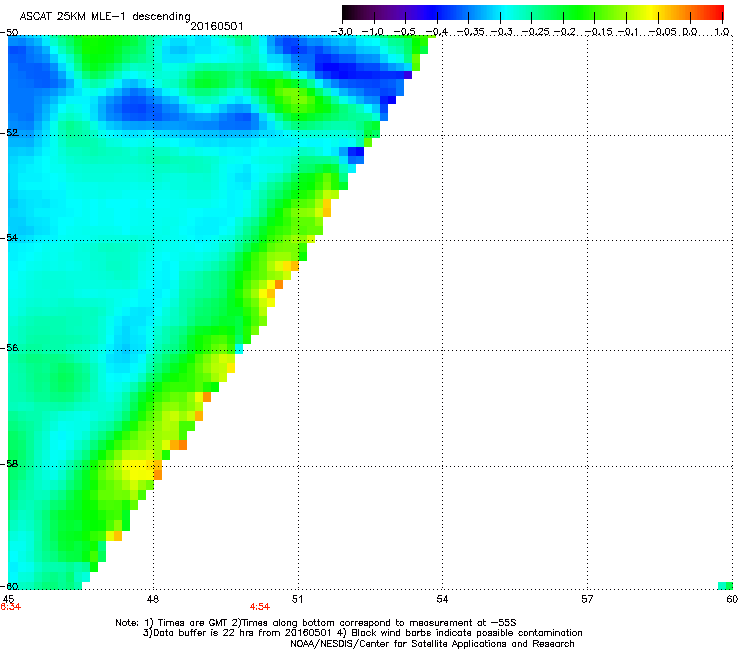740x650 pixels.
Task: Click the date label 20160501
Action: pyautogui.click(x=217, y=26)
